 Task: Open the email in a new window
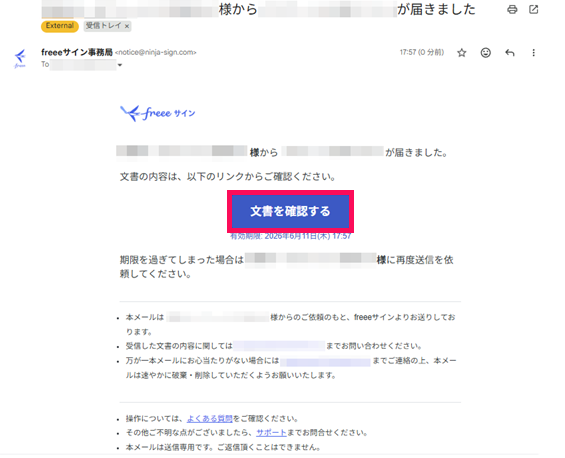[x=534, y=9]
